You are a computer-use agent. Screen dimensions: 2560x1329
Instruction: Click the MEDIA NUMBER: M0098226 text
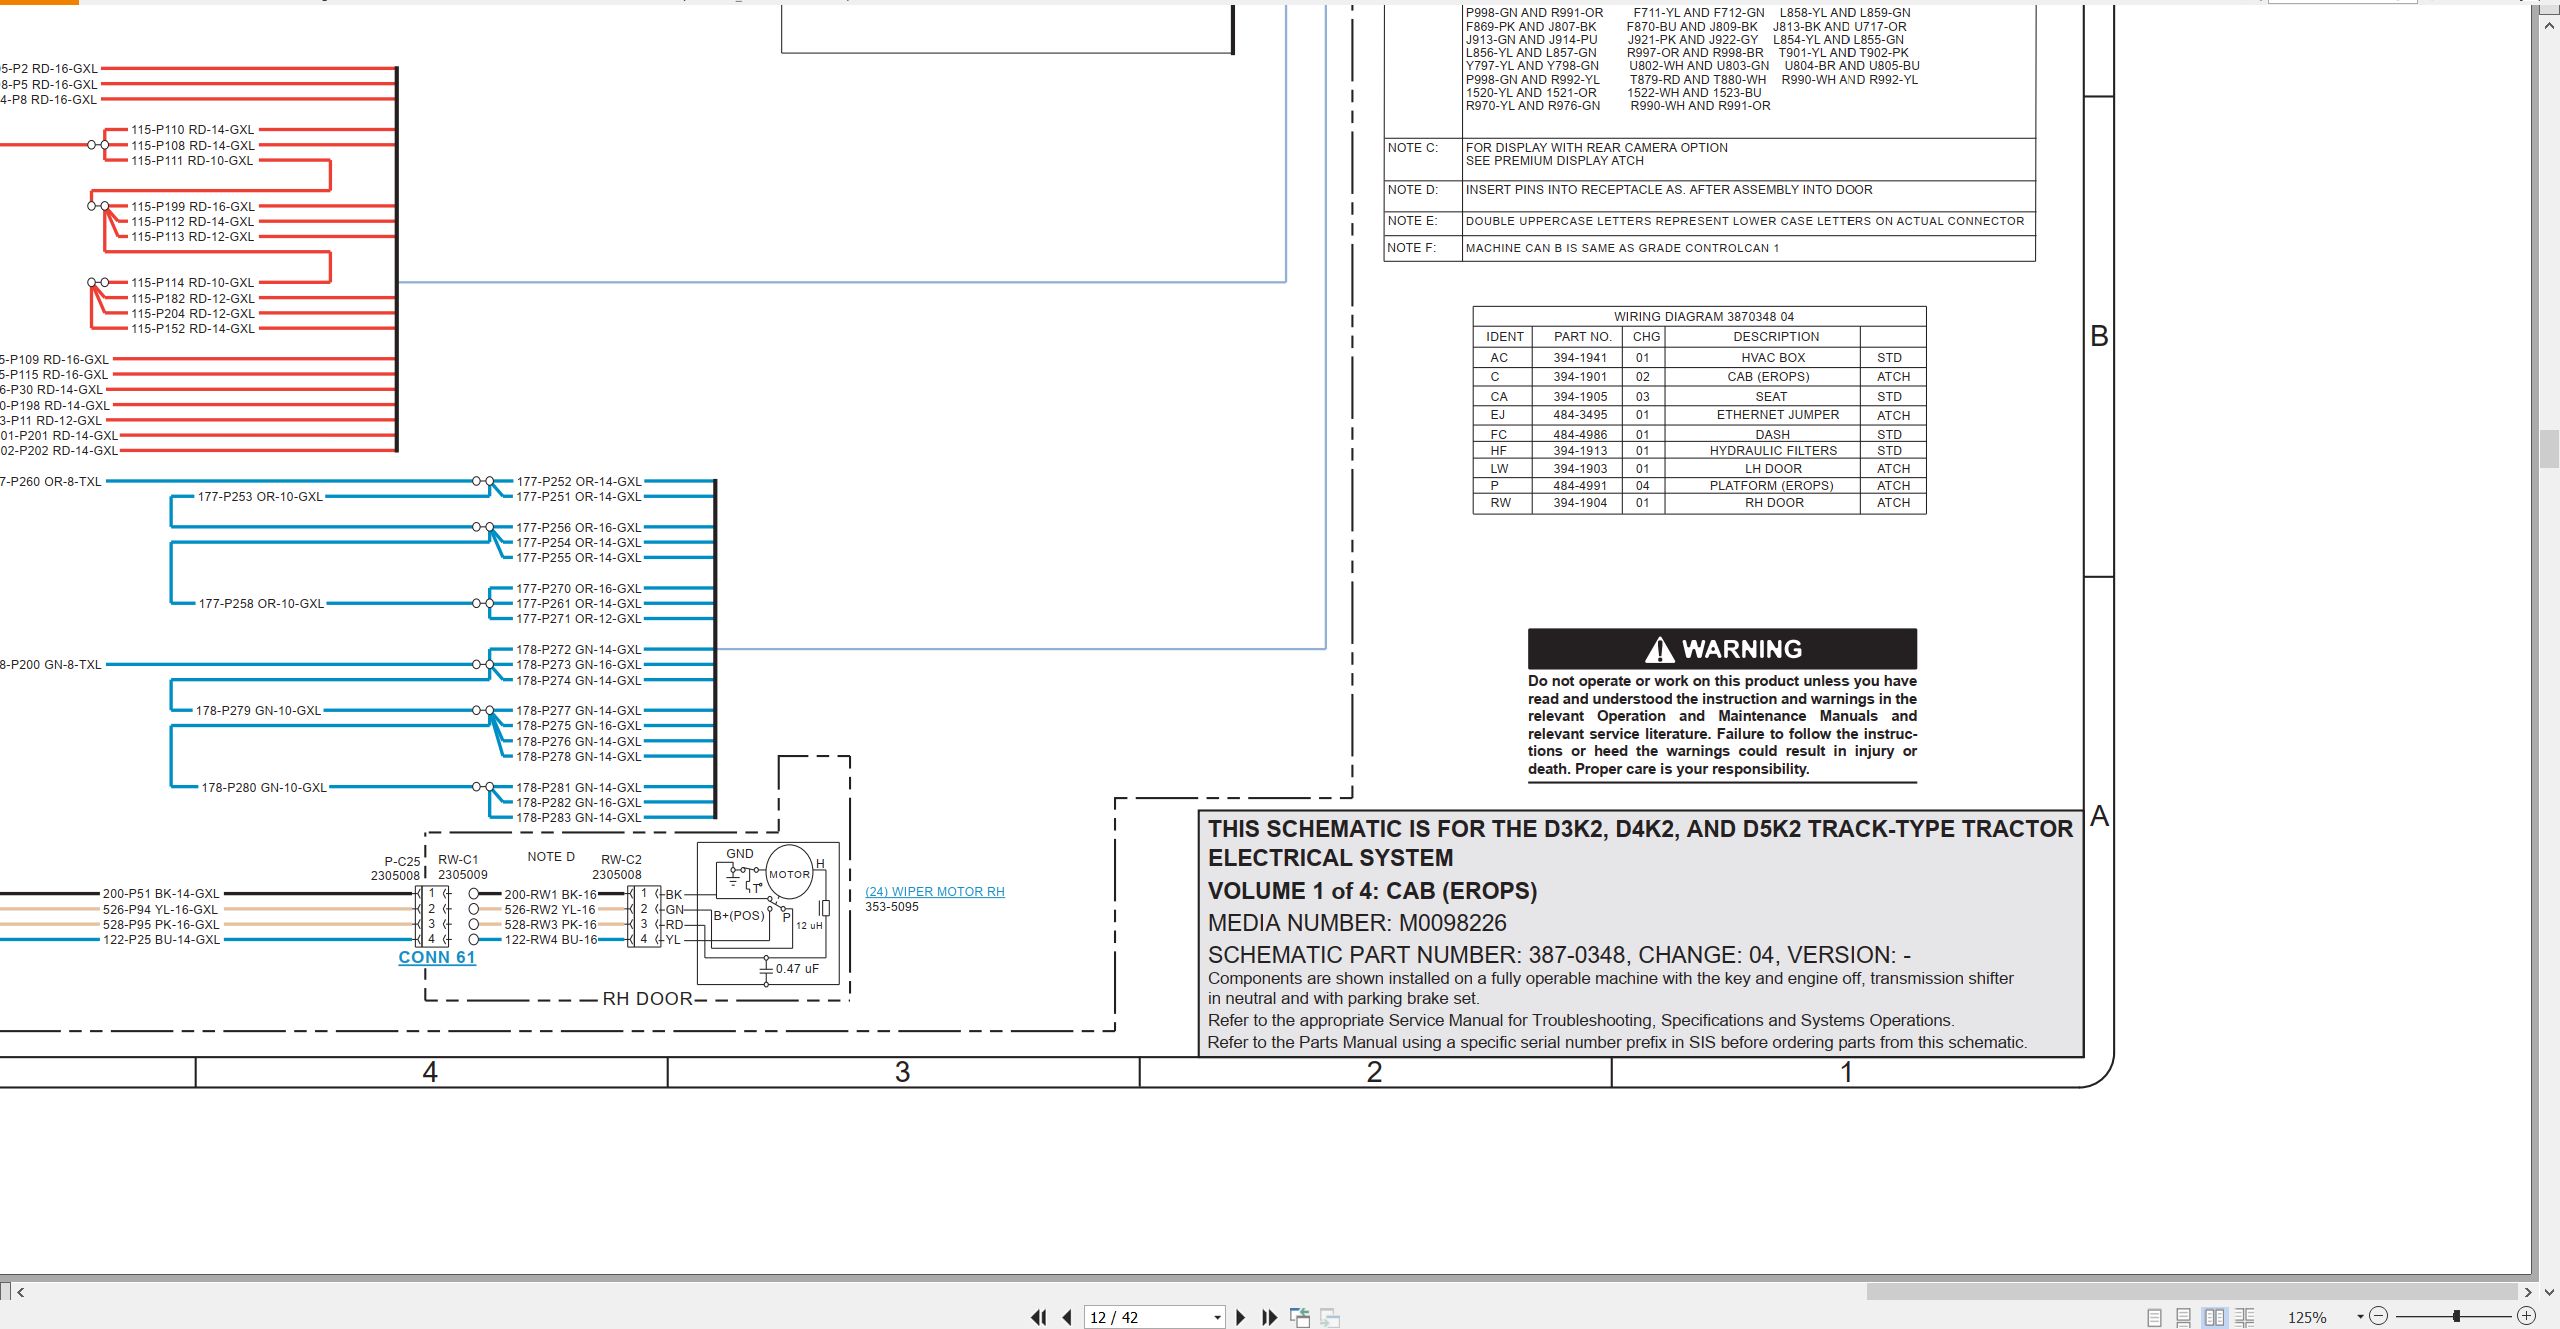click(x=1357, y=922)
